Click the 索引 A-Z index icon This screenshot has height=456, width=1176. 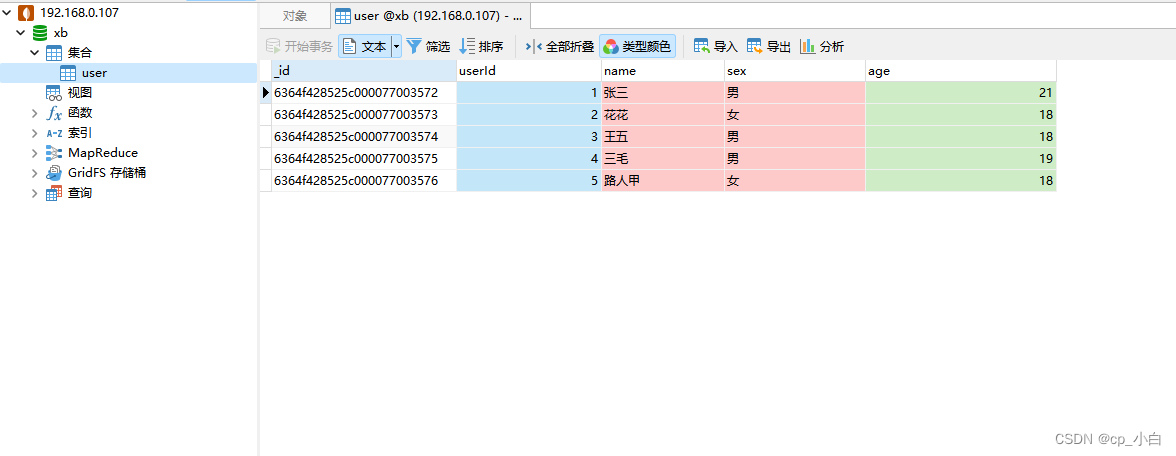54,133
